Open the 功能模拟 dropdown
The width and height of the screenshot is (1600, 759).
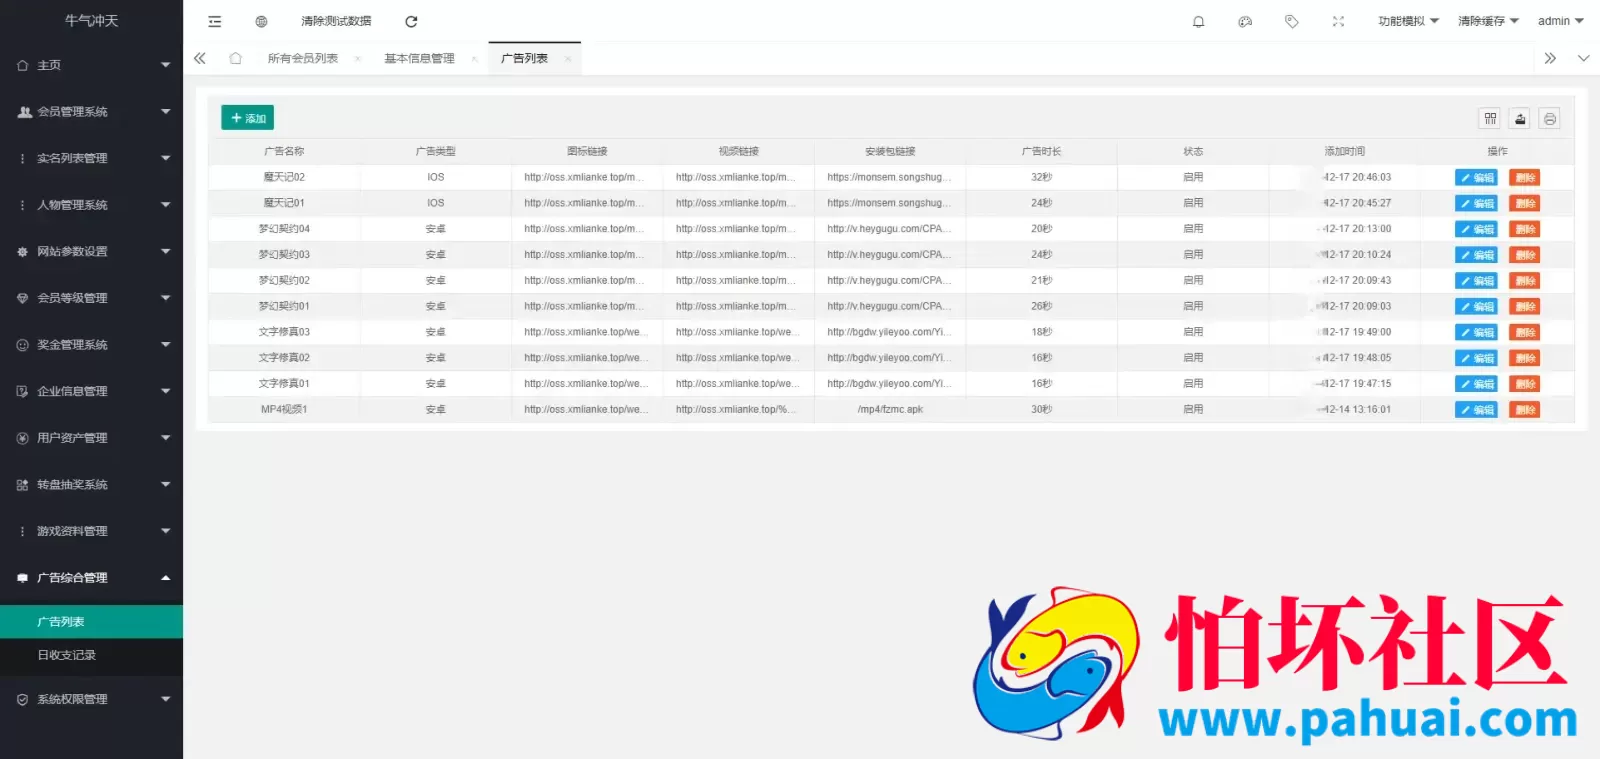pos(1408,21)
